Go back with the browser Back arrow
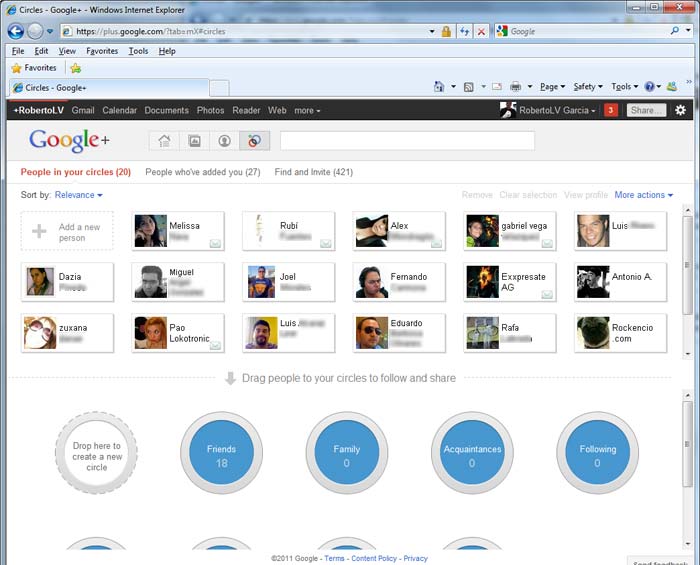700x565 pixels. [16, 31]
